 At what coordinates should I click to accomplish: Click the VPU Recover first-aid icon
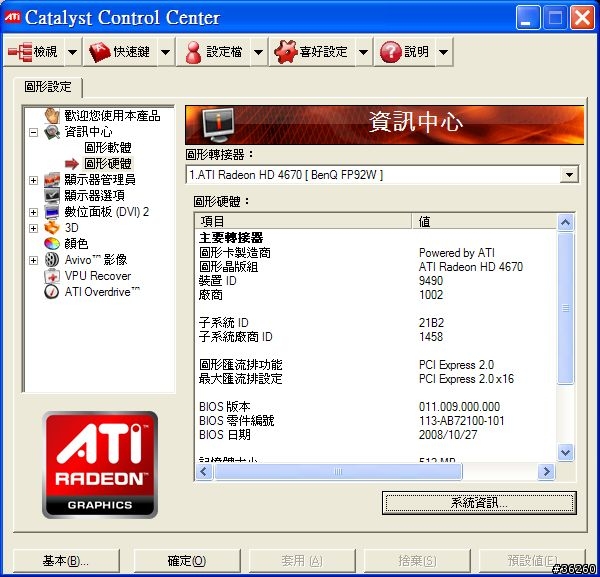click(x=52, y=275)
